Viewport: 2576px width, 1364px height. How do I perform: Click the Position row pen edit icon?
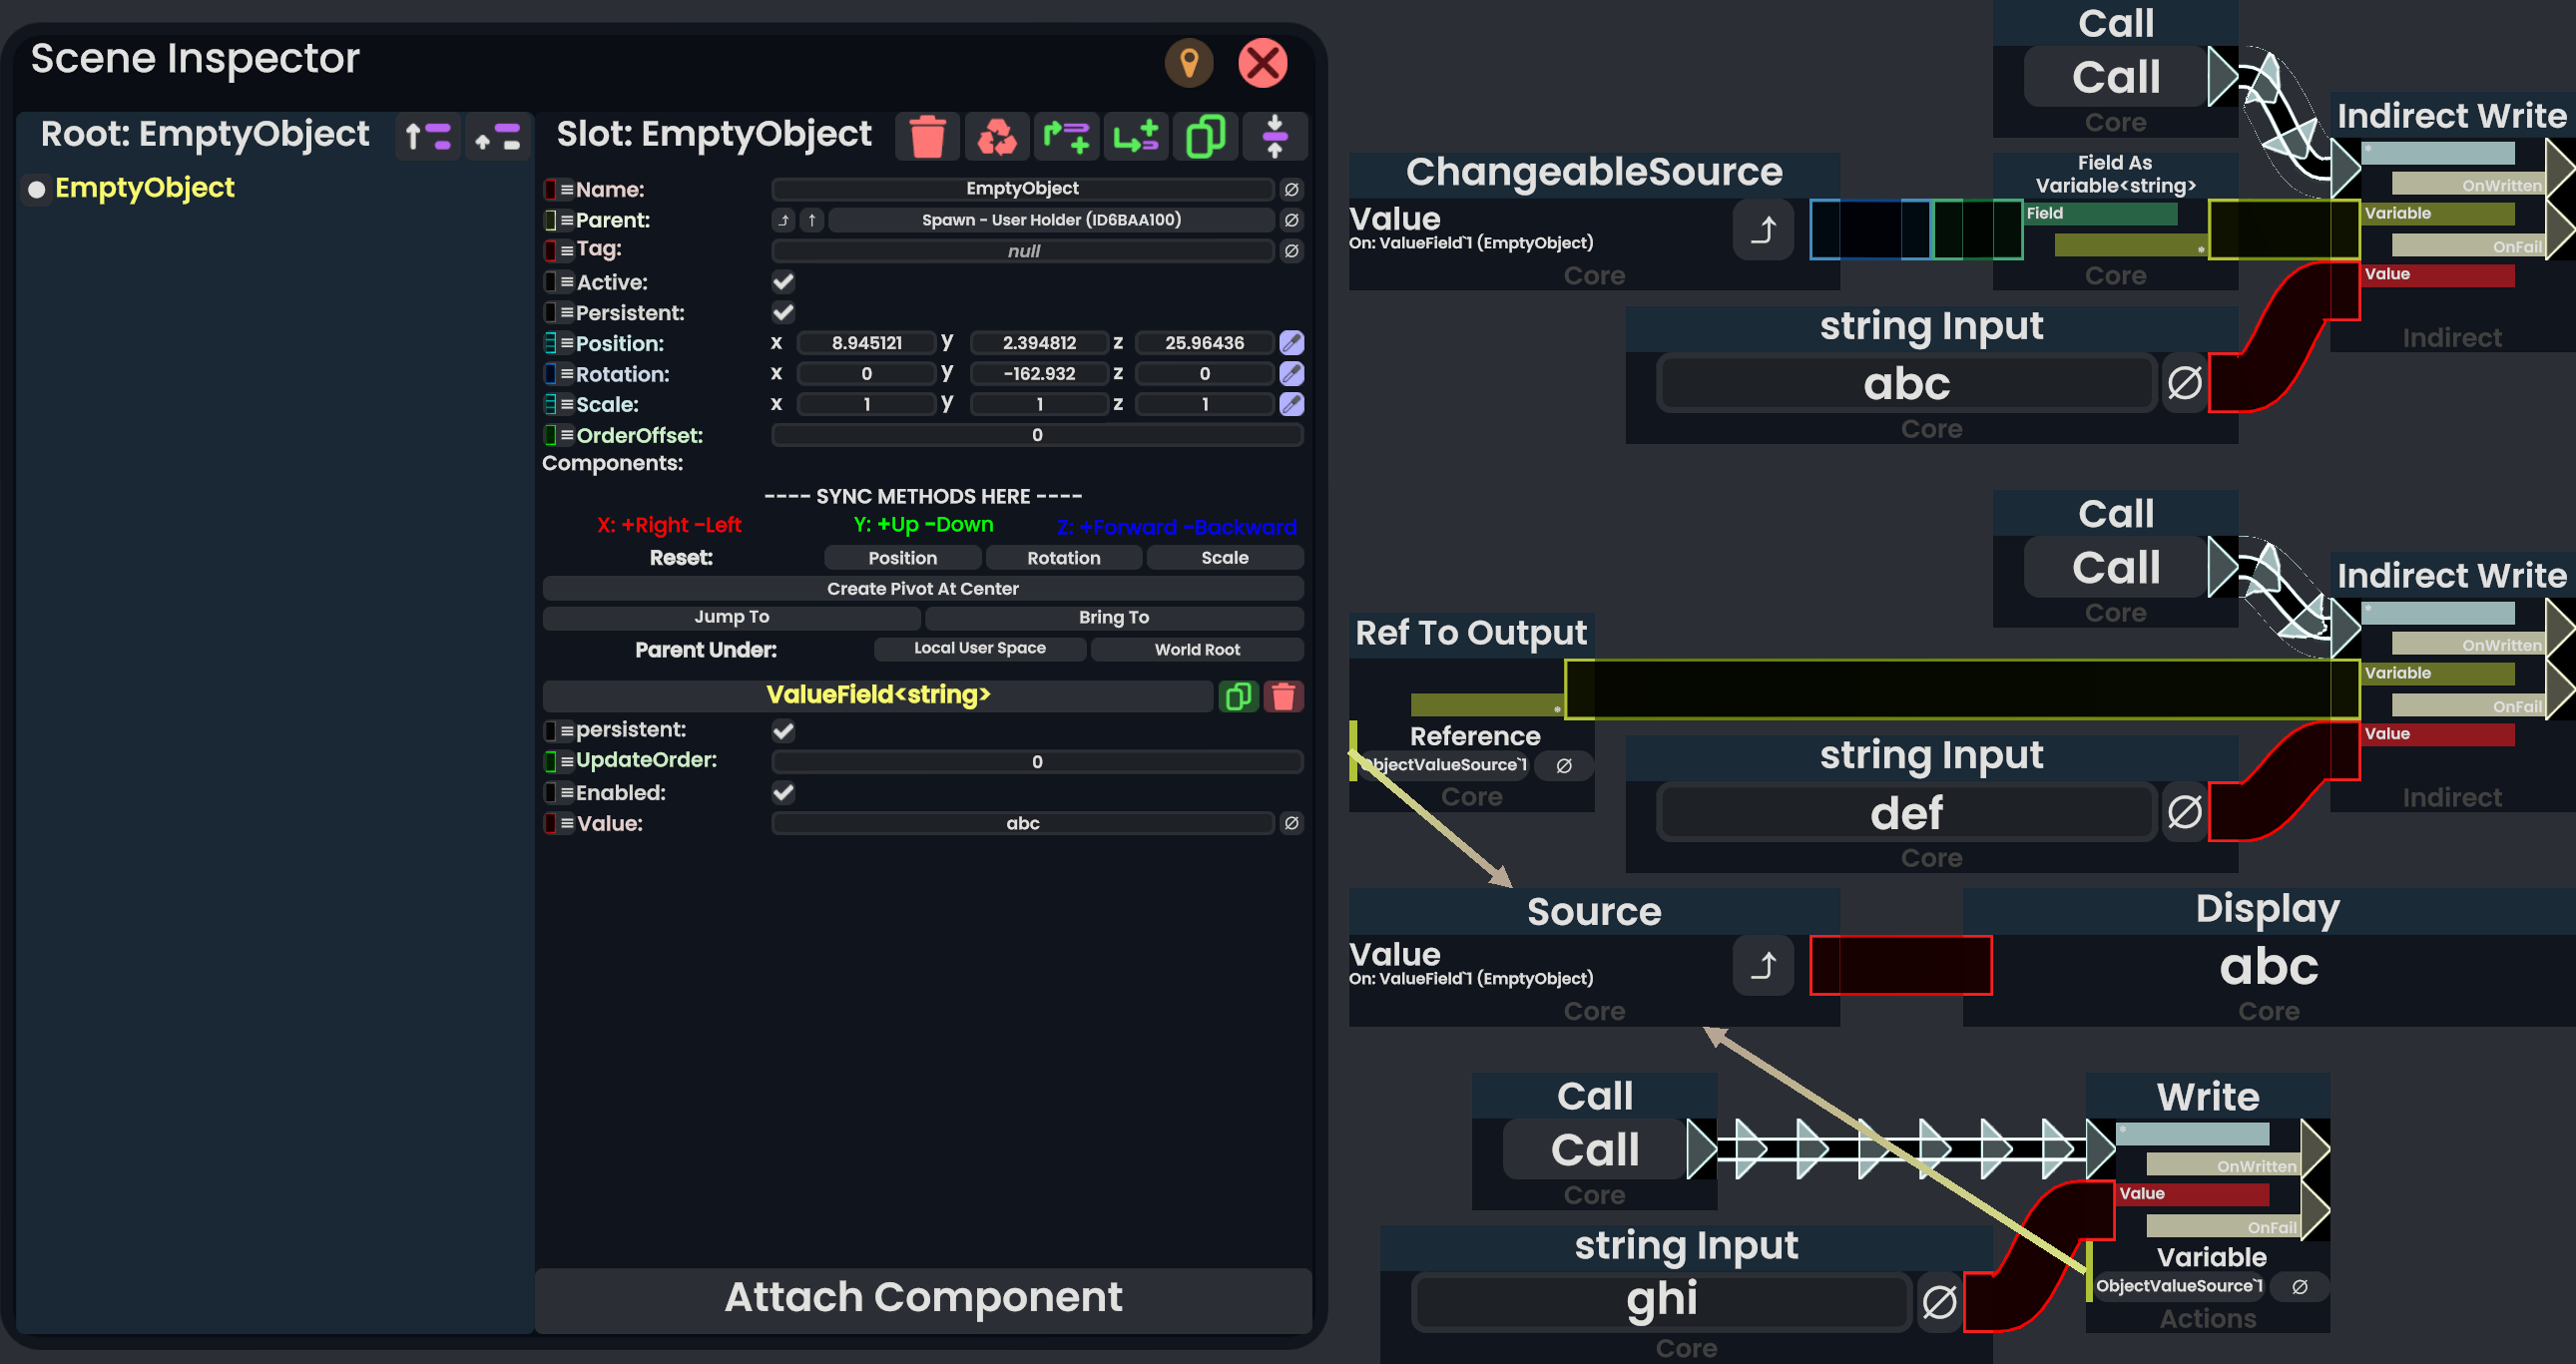[x=1291, y=343]
